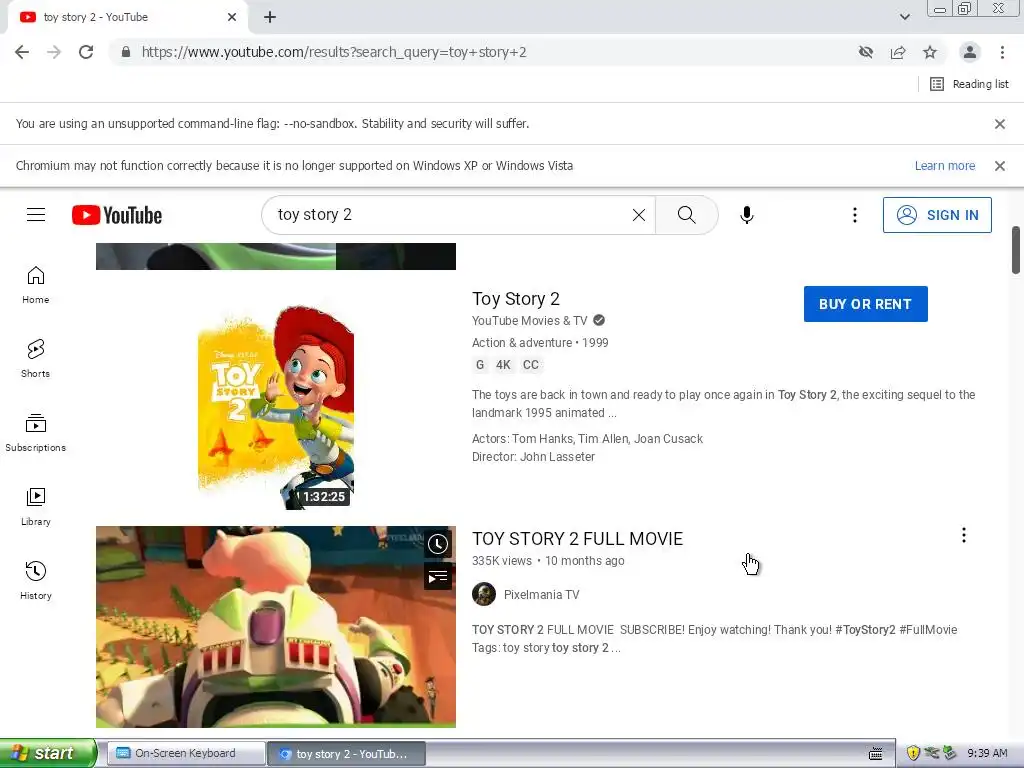
Task: Go to the YouTube logo homepage
Action: point(117,215)
